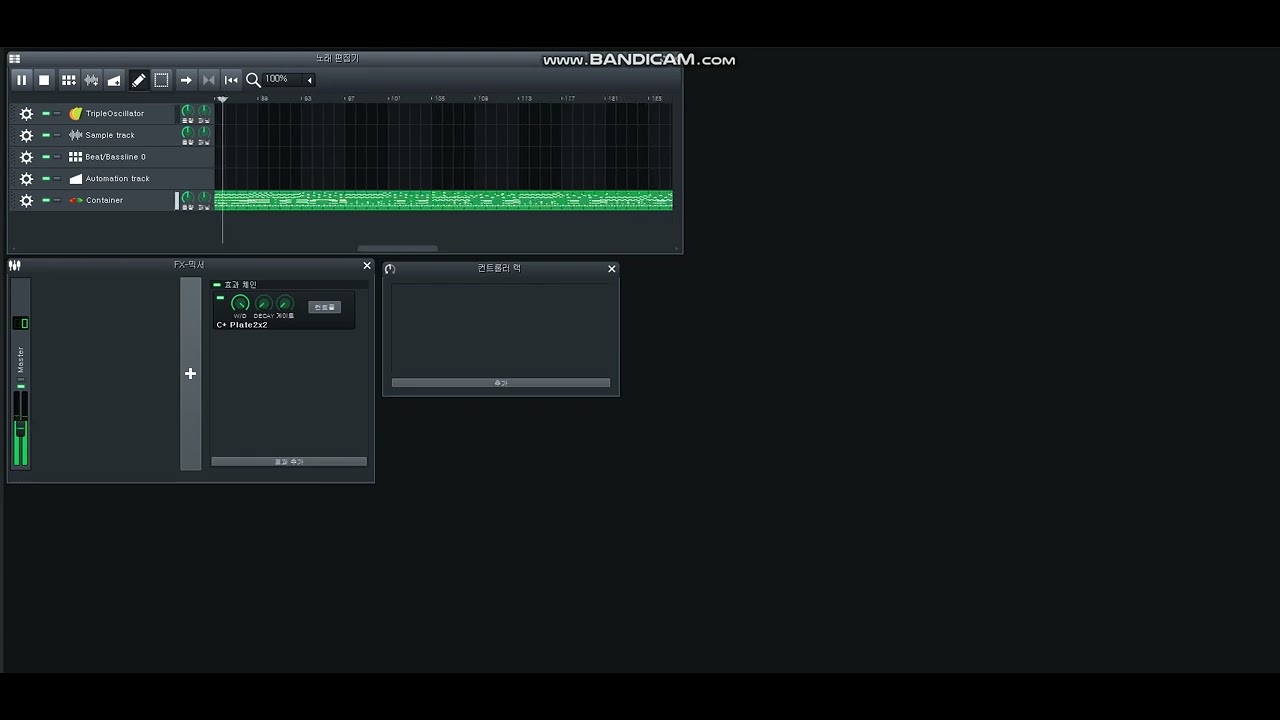Screen dimensions: 1280x720
Task: Open the 100% zoom combo box
Action: 289,80
